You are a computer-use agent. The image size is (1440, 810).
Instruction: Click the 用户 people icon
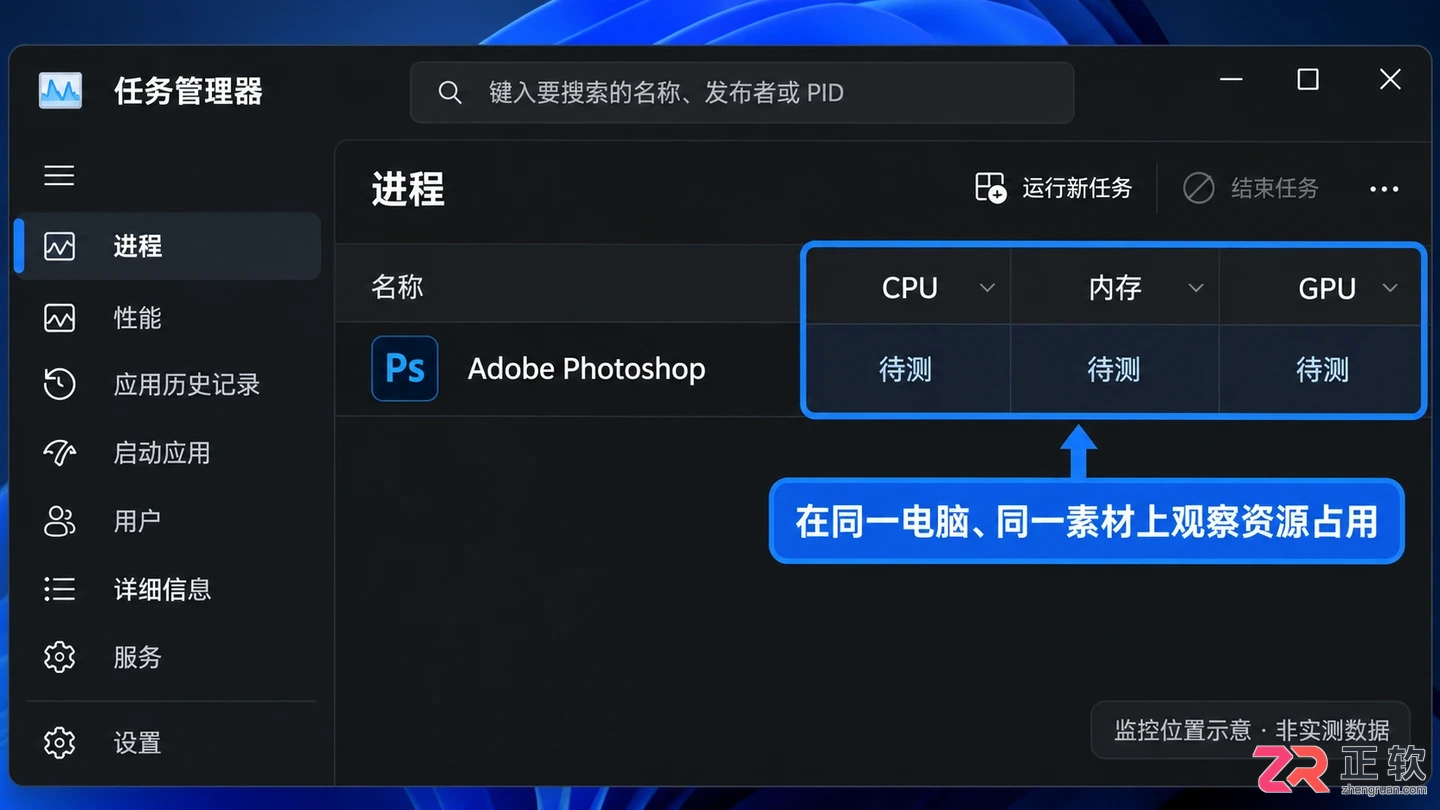59,521
